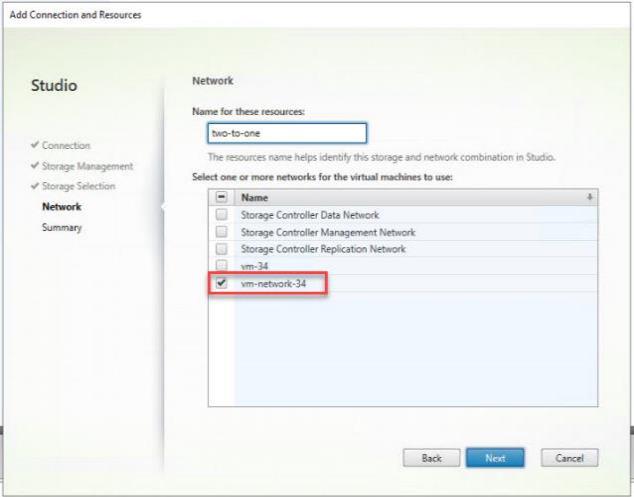
Task: Click the sort arrow in Name column header
Action: (589, 198)
